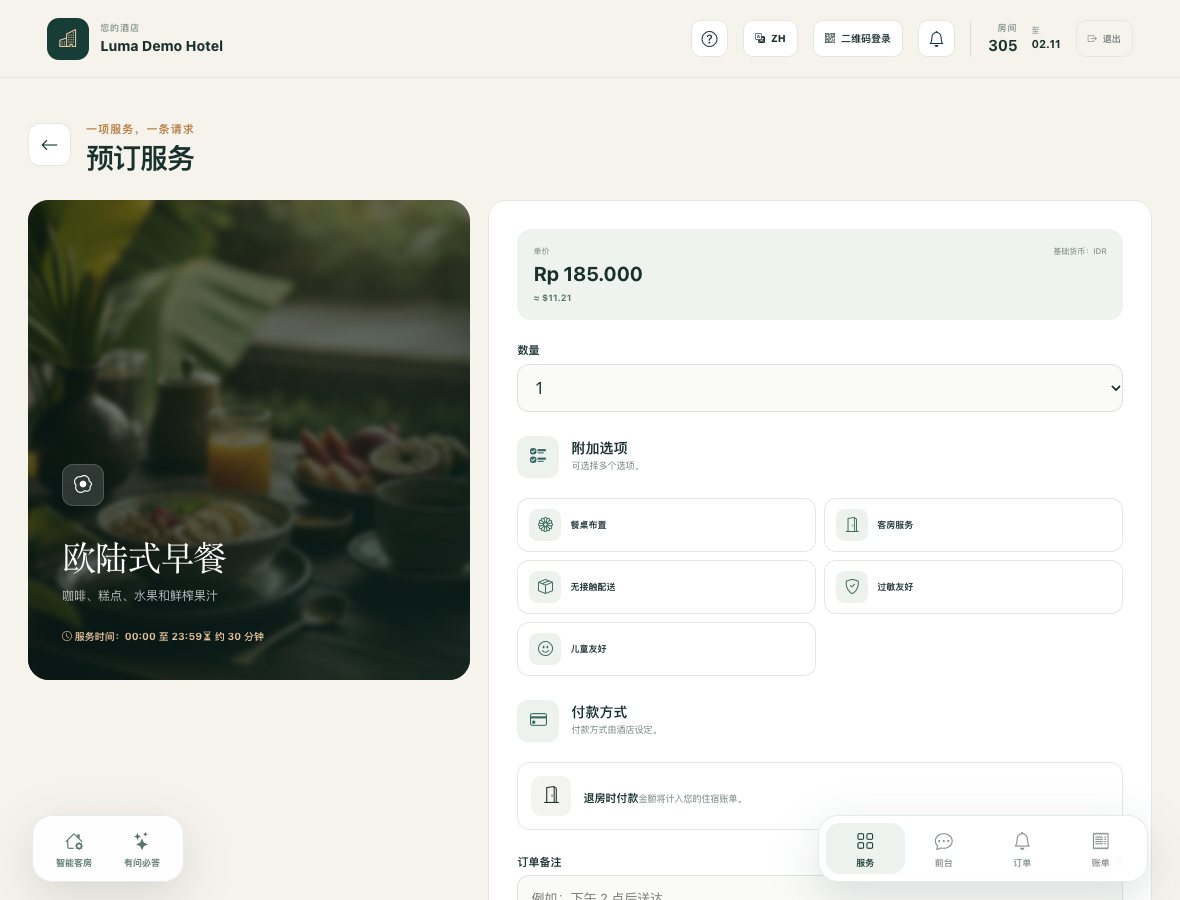Go back using the left arrow button
1180x900 pixels.
[50, 144]
